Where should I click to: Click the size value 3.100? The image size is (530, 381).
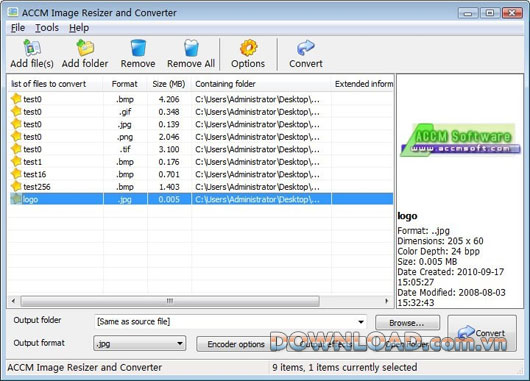169,149
